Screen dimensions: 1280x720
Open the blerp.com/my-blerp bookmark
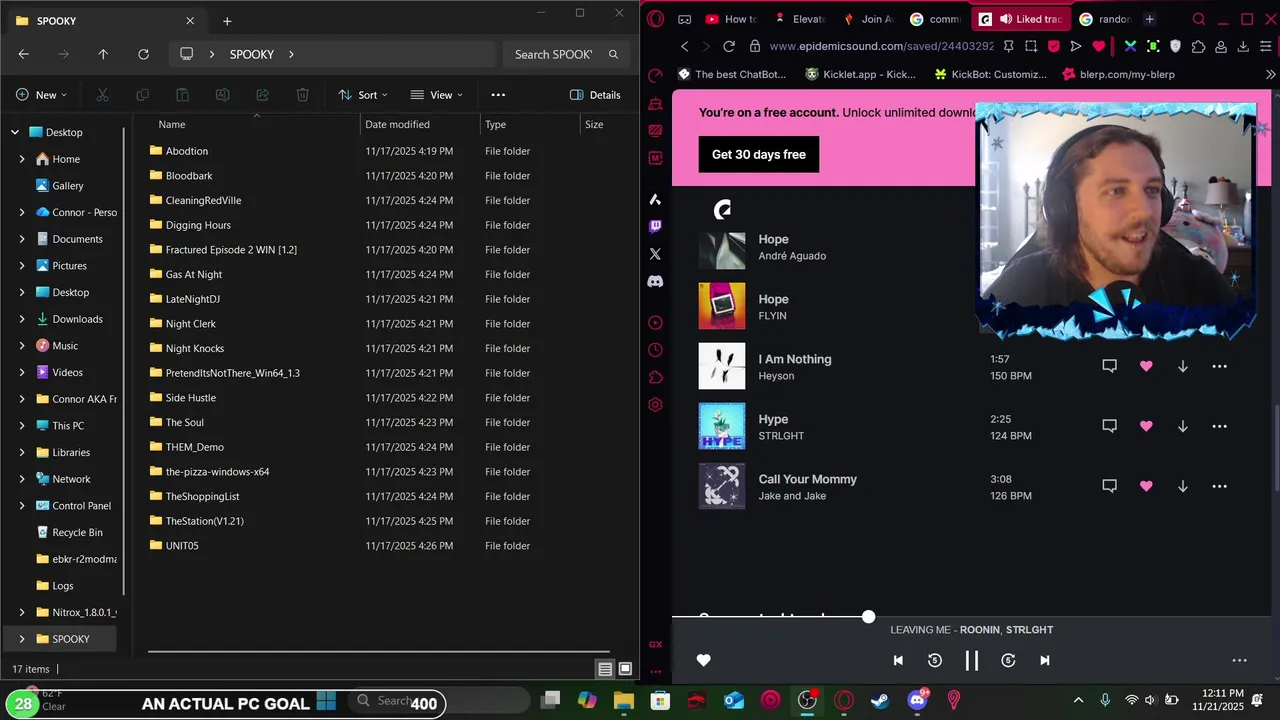pos(1118,74)
